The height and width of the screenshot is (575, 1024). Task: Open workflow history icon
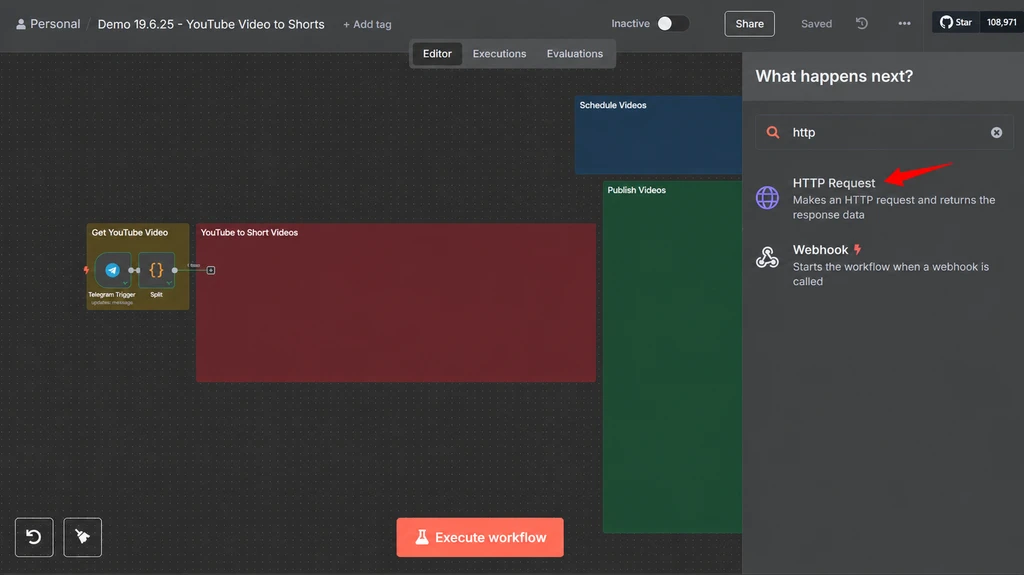pyautogui.click(x=862, y=24)
